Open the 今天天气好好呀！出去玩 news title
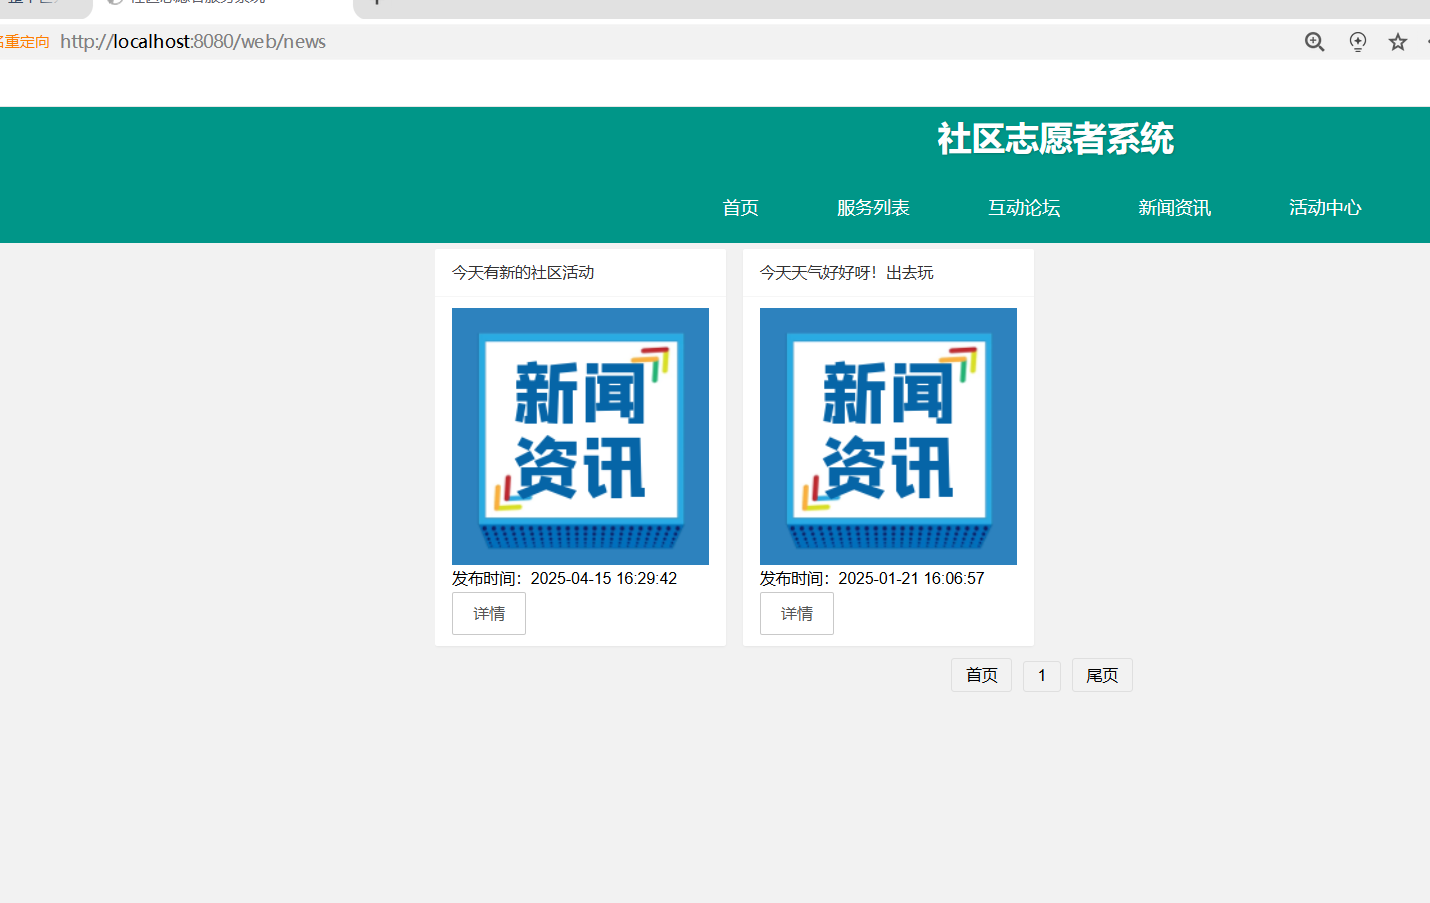The height and width of the screenshot is (903, 1430). (846, 273)
